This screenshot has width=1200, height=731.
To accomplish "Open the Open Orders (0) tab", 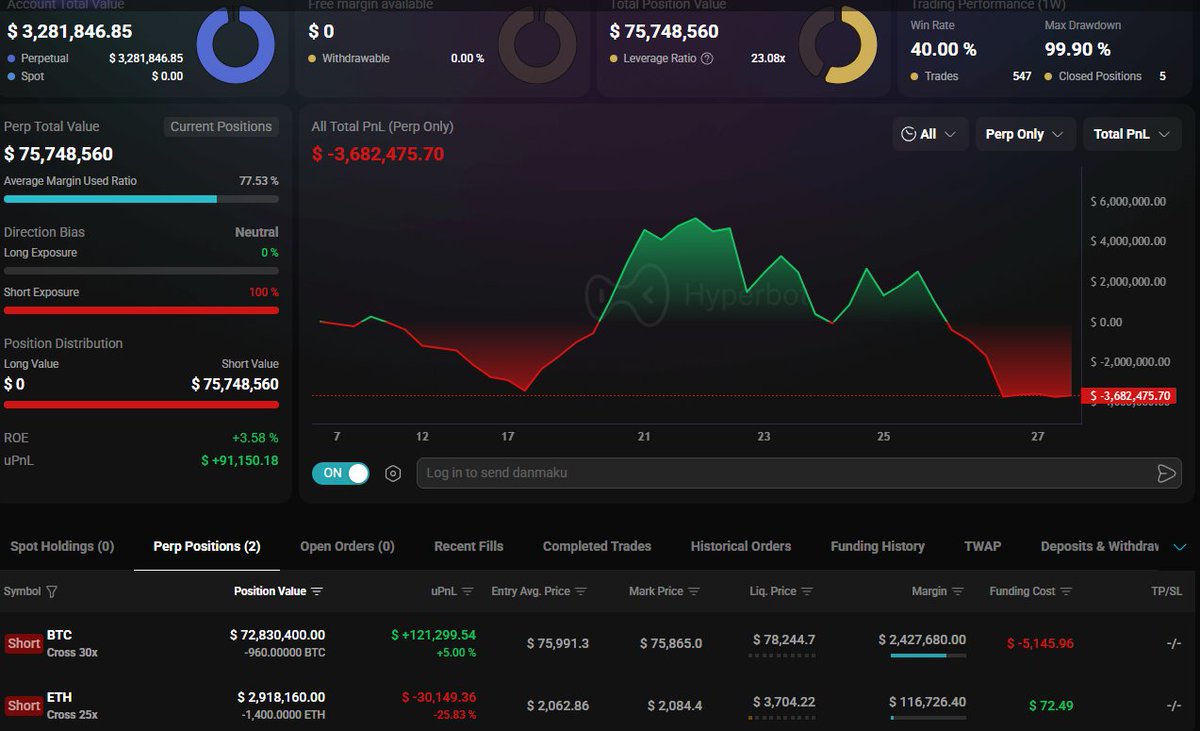I will click(x=347, y=546).
